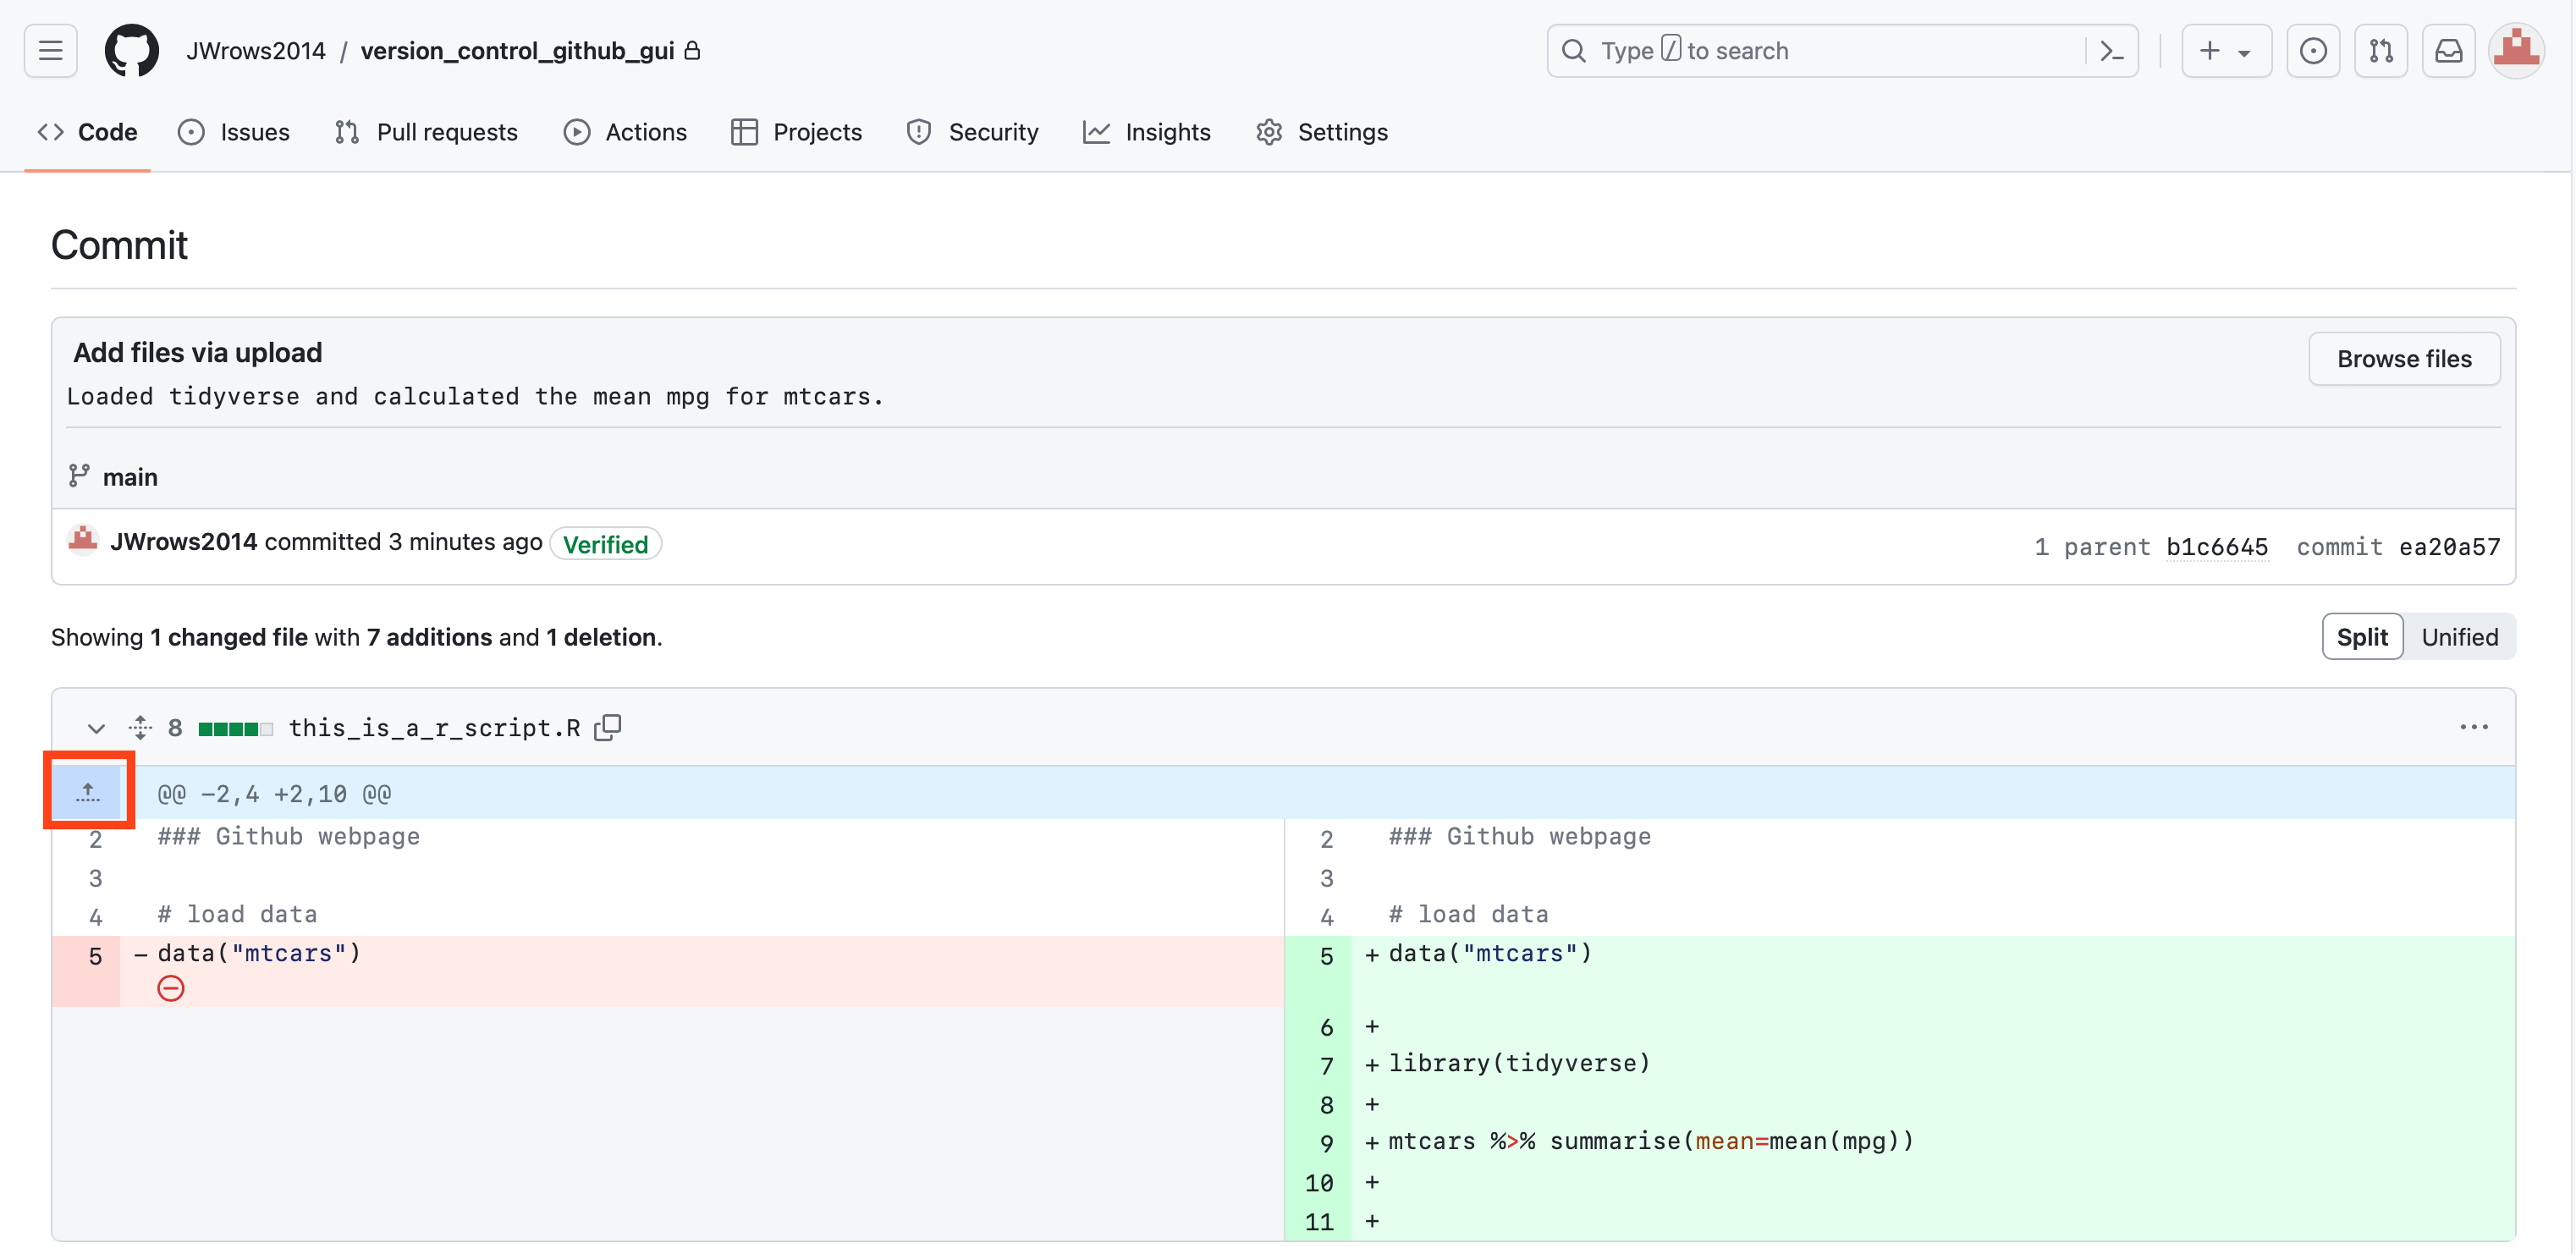Image resolution: width=2576 pixels, height=1254 pixels.
Task: Click the Browse files button
Action: click(x=2403, y=359)
